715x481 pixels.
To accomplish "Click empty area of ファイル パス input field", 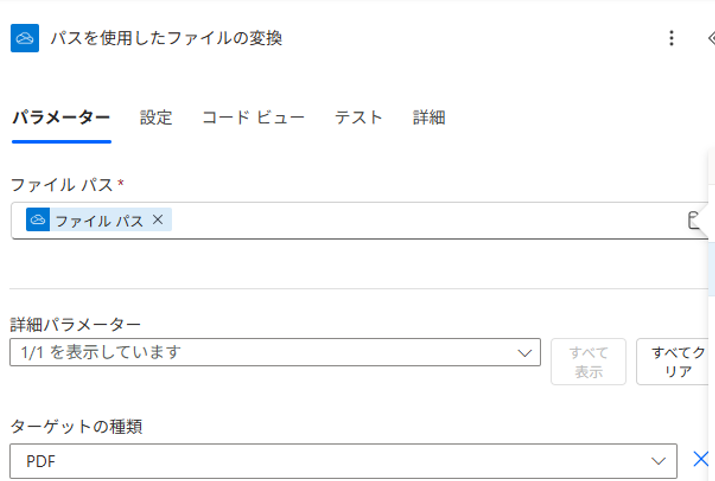I will (420, 221).
